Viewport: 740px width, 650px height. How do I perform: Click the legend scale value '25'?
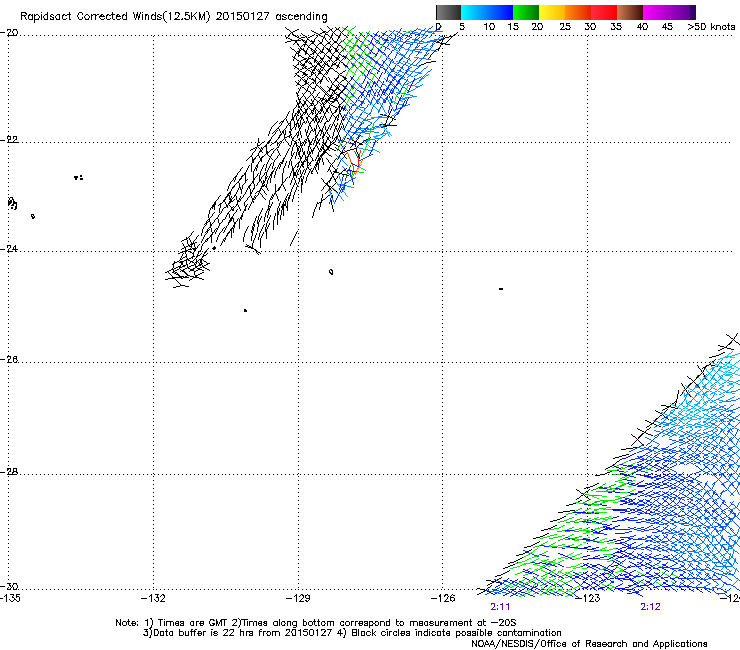click(x=565, y=26)
